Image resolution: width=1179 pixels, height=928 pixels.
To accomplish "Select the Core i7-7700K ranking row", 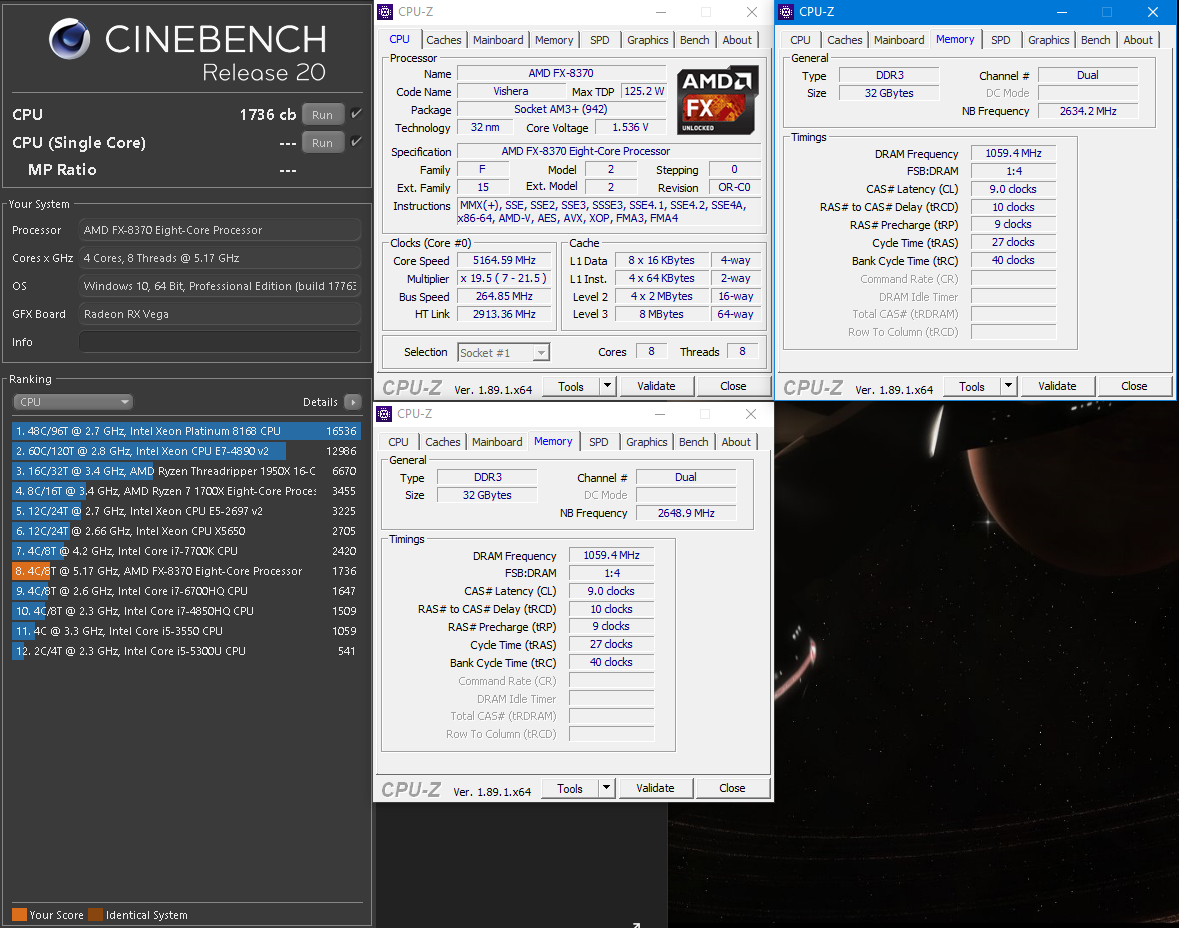I will [186, 551].
